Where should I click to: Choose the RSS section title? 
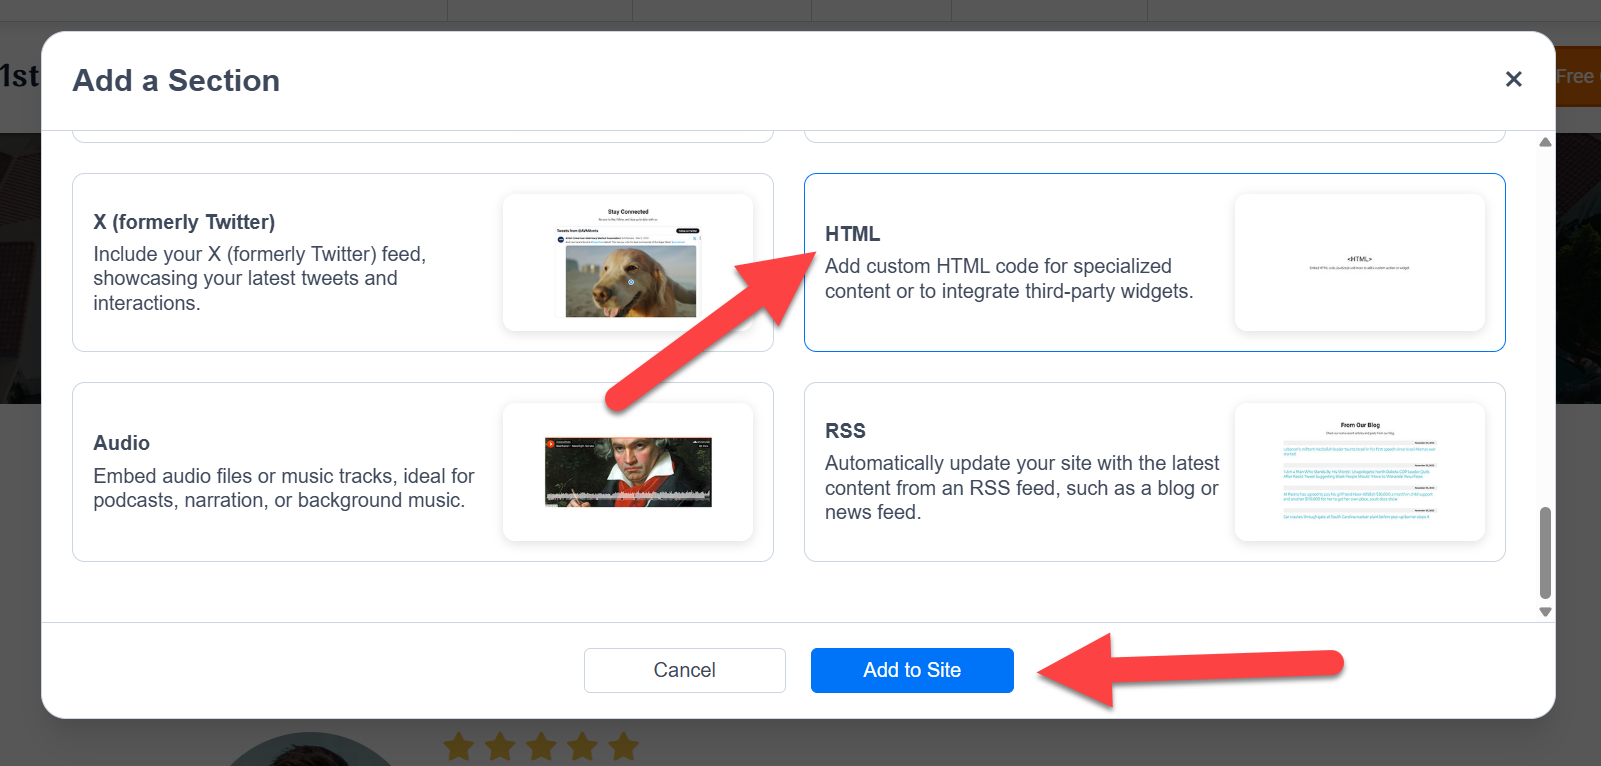pos(845,431)
